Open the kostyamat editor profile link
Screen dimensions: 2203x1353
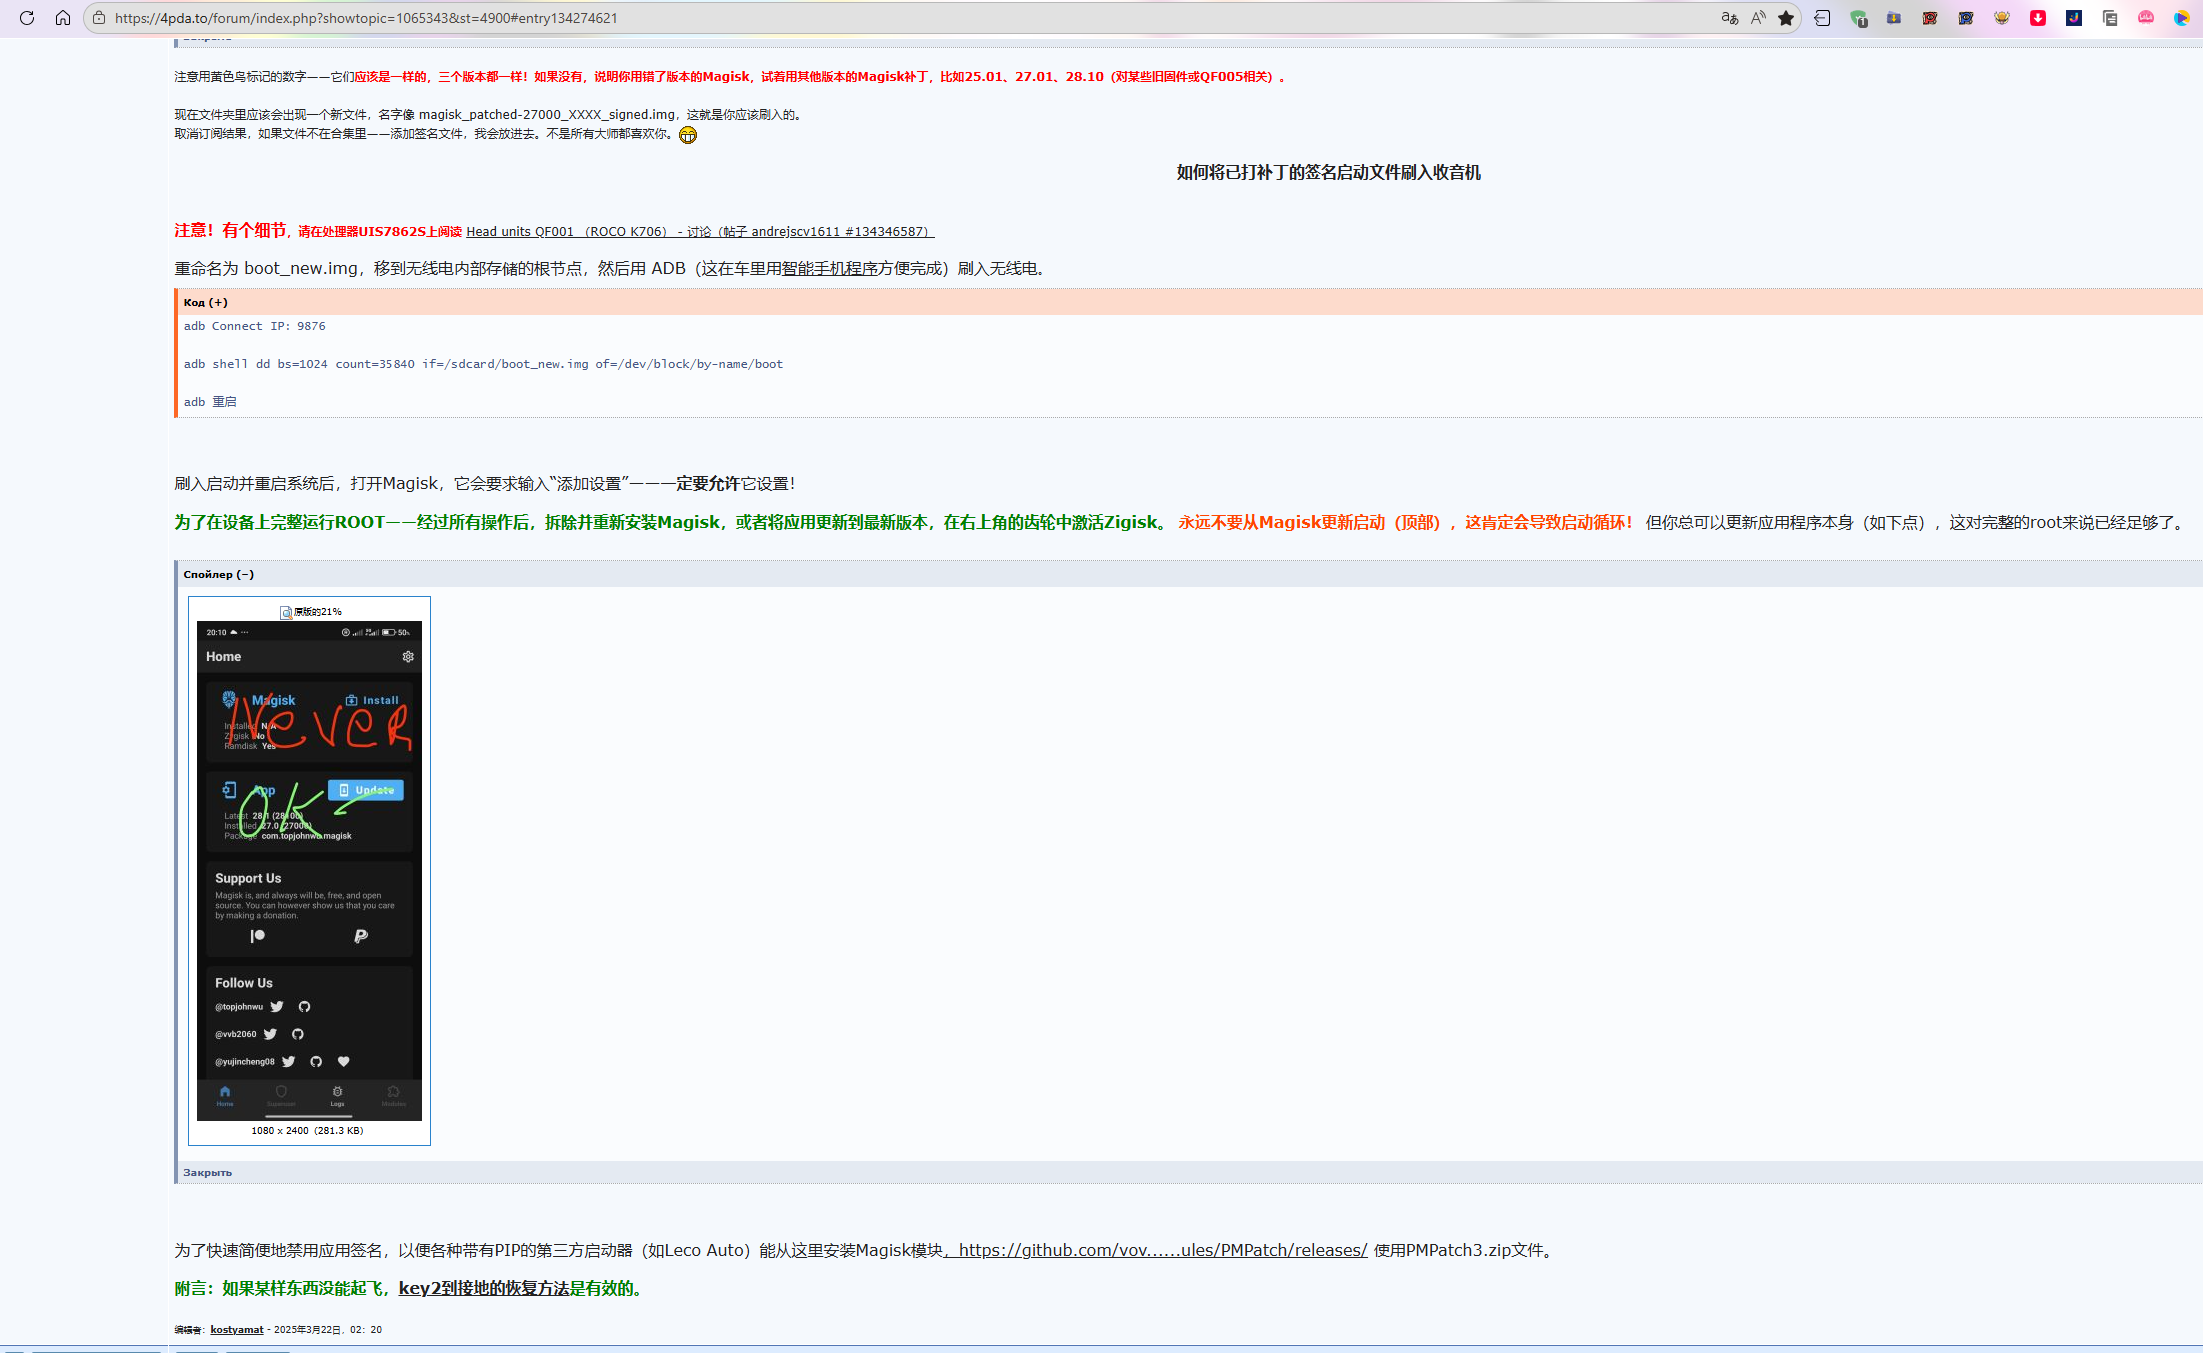[237, 1330]
